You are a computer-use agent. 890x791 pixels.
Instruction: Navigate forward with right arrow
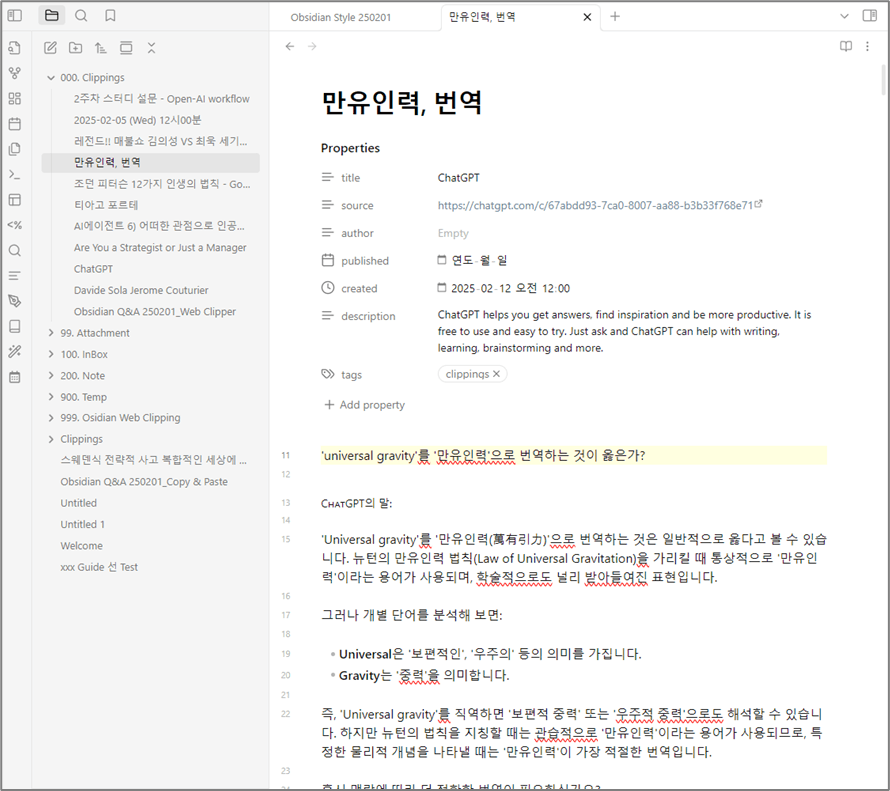pyautogui.click(x=312, y=46)
